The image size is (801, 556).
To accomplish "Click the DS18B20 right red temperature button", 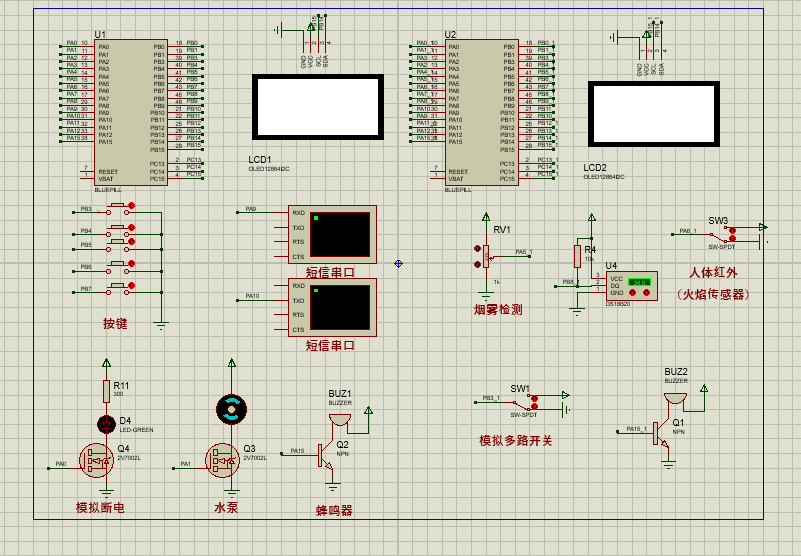I will pyautogui.click(x=646, y=292).
